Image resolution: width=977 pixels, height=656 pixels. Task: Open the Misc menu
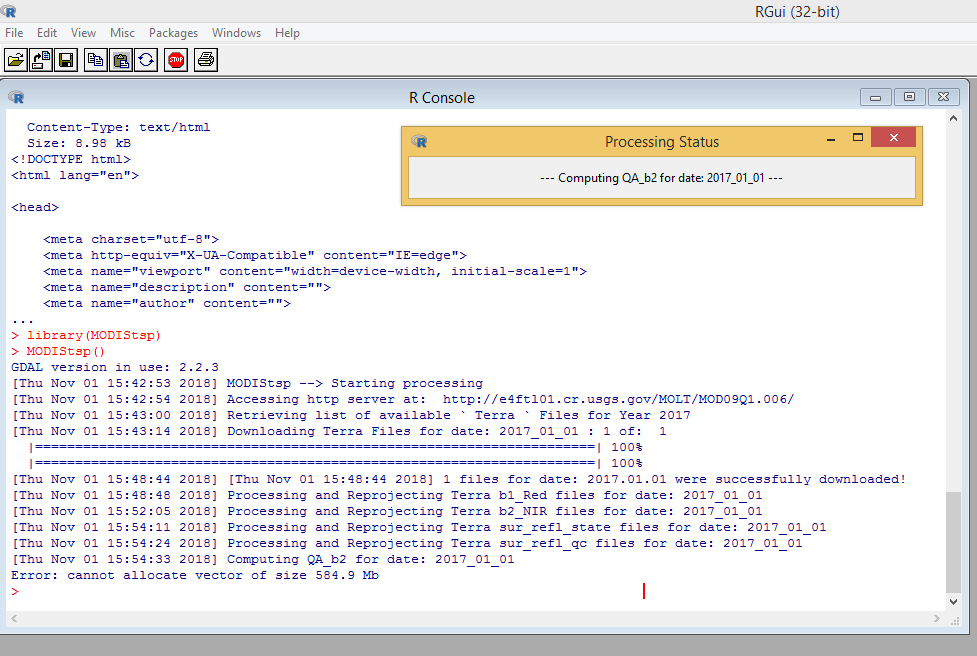(122, 32)
